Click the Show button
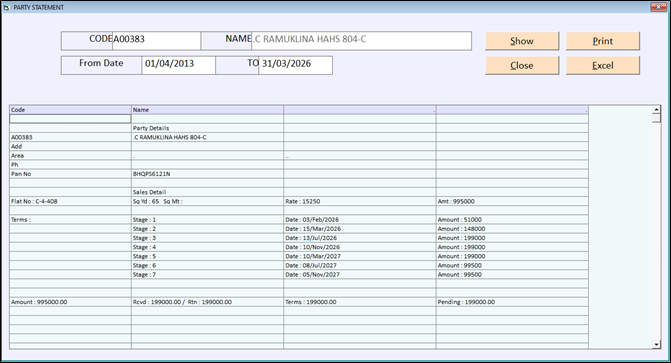 point(522,41)
